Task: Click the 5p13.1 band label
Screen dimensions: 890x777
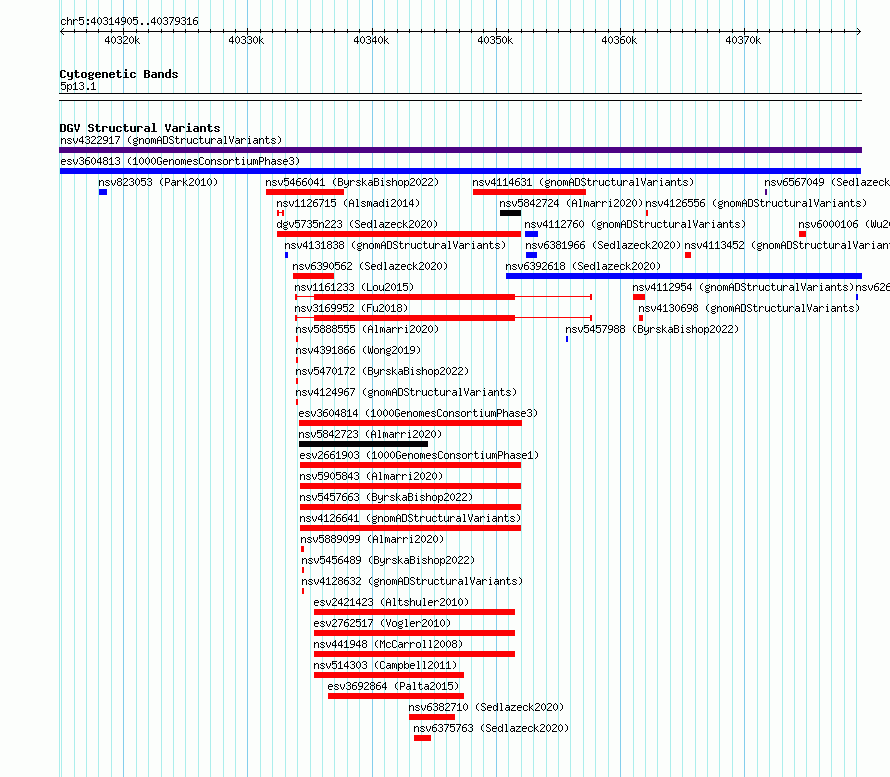Action: click(78, 87)
